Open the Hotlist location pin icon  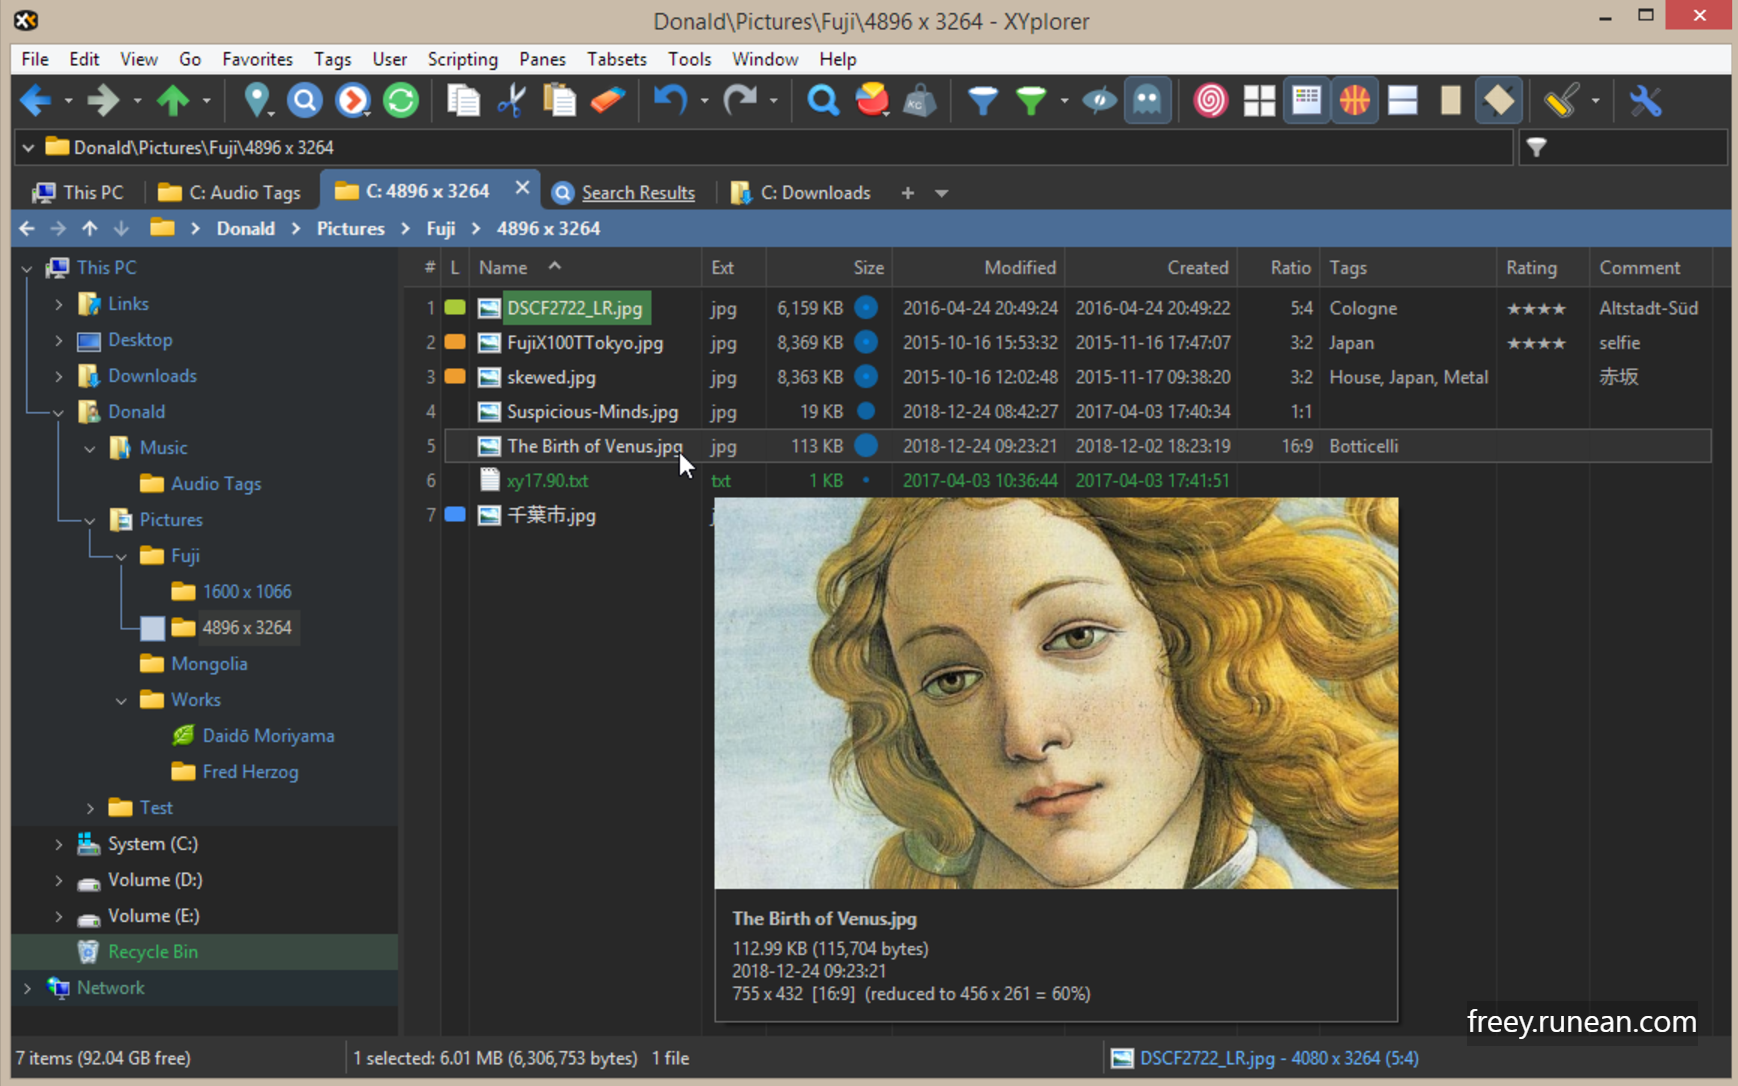coord(257,100)
